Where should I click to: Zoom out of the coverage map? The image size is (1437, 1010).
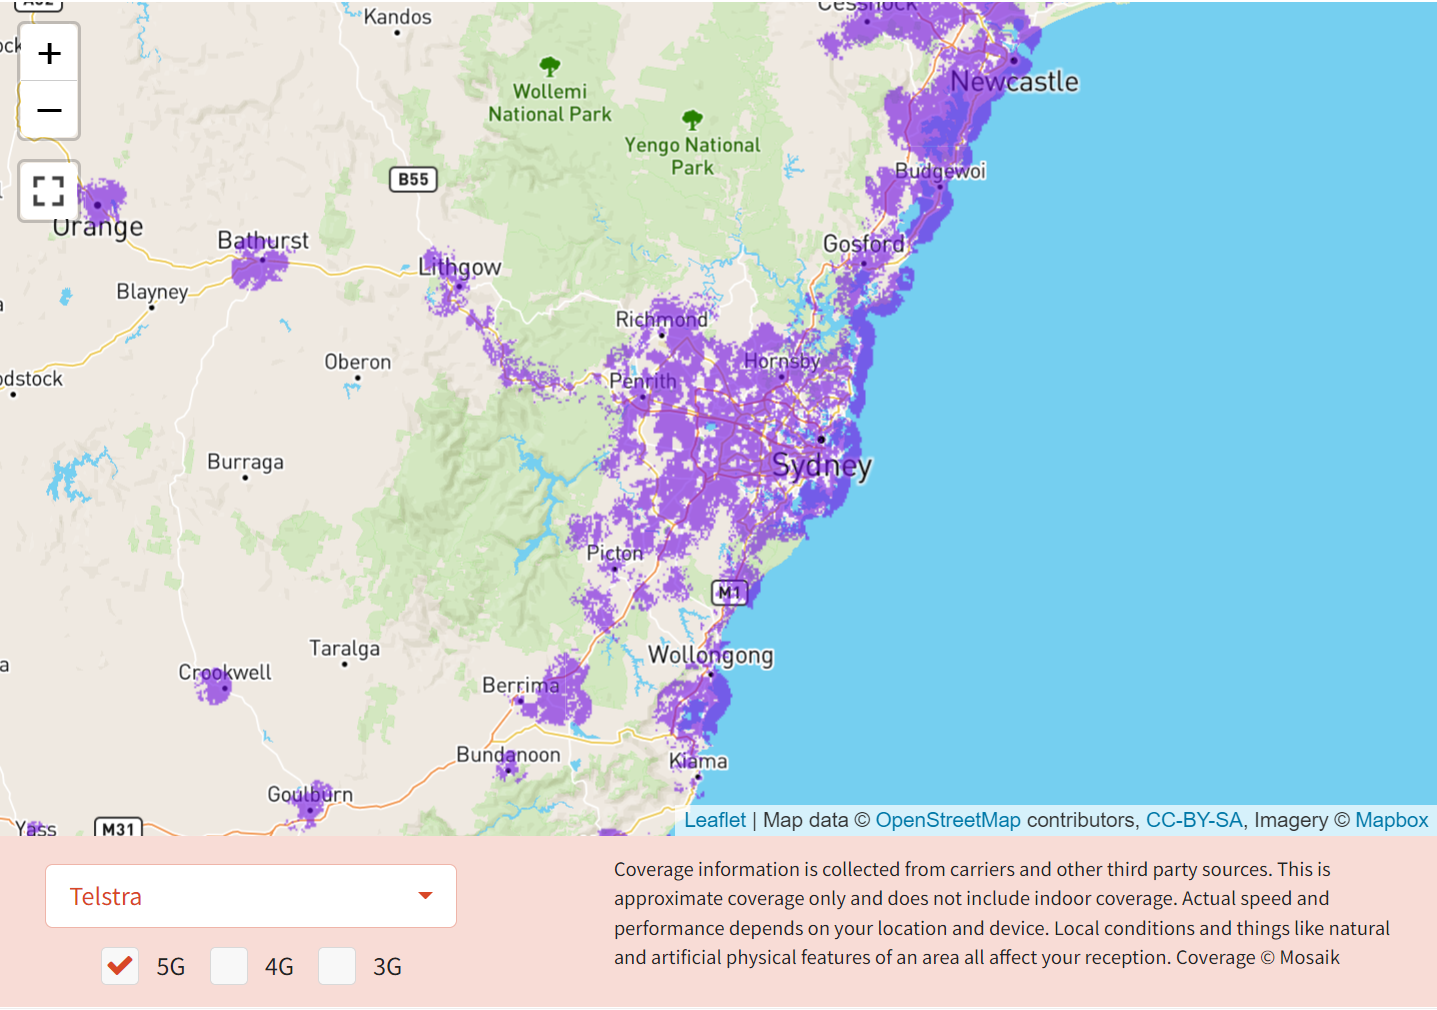coord(49,110)
